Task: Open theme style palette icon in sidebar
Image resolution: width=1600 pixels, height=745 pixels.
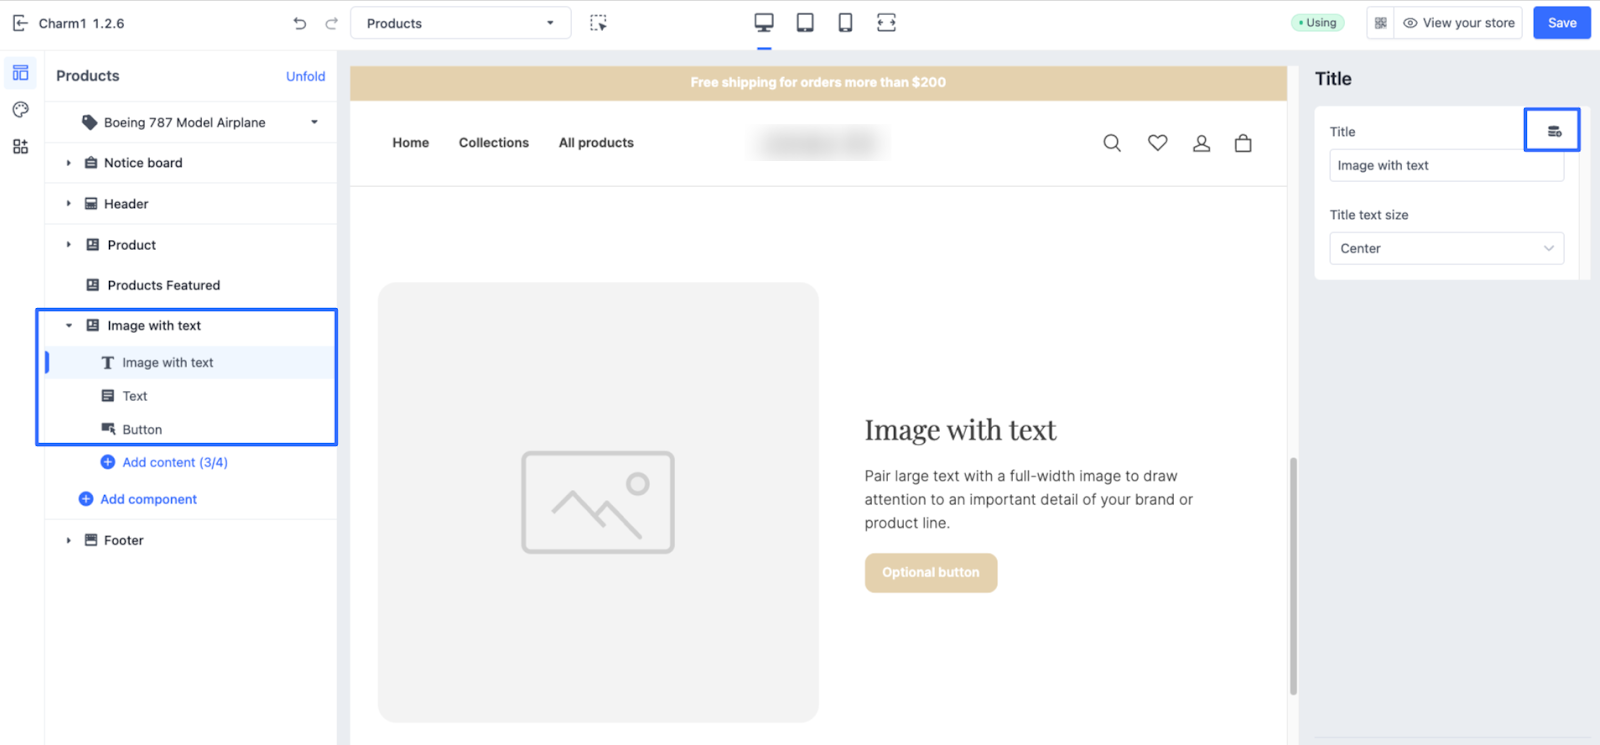Action: 20,110
